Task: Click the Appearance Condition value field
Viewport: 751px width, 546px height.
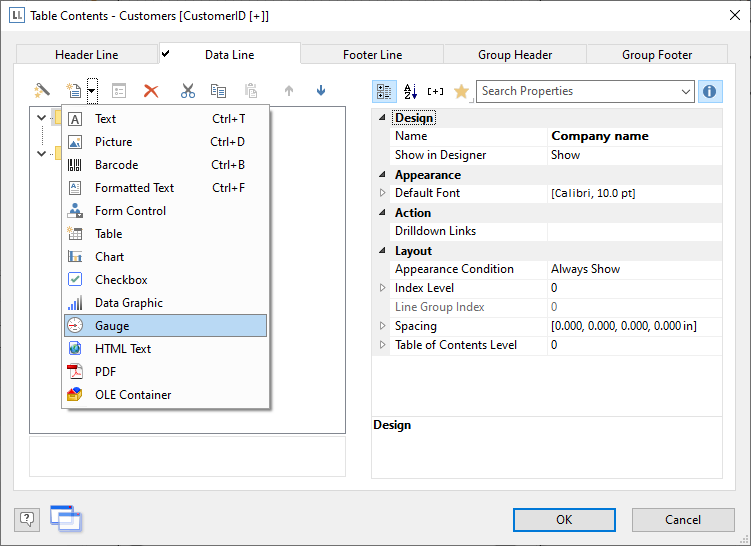Action: [x=634, y=269]
